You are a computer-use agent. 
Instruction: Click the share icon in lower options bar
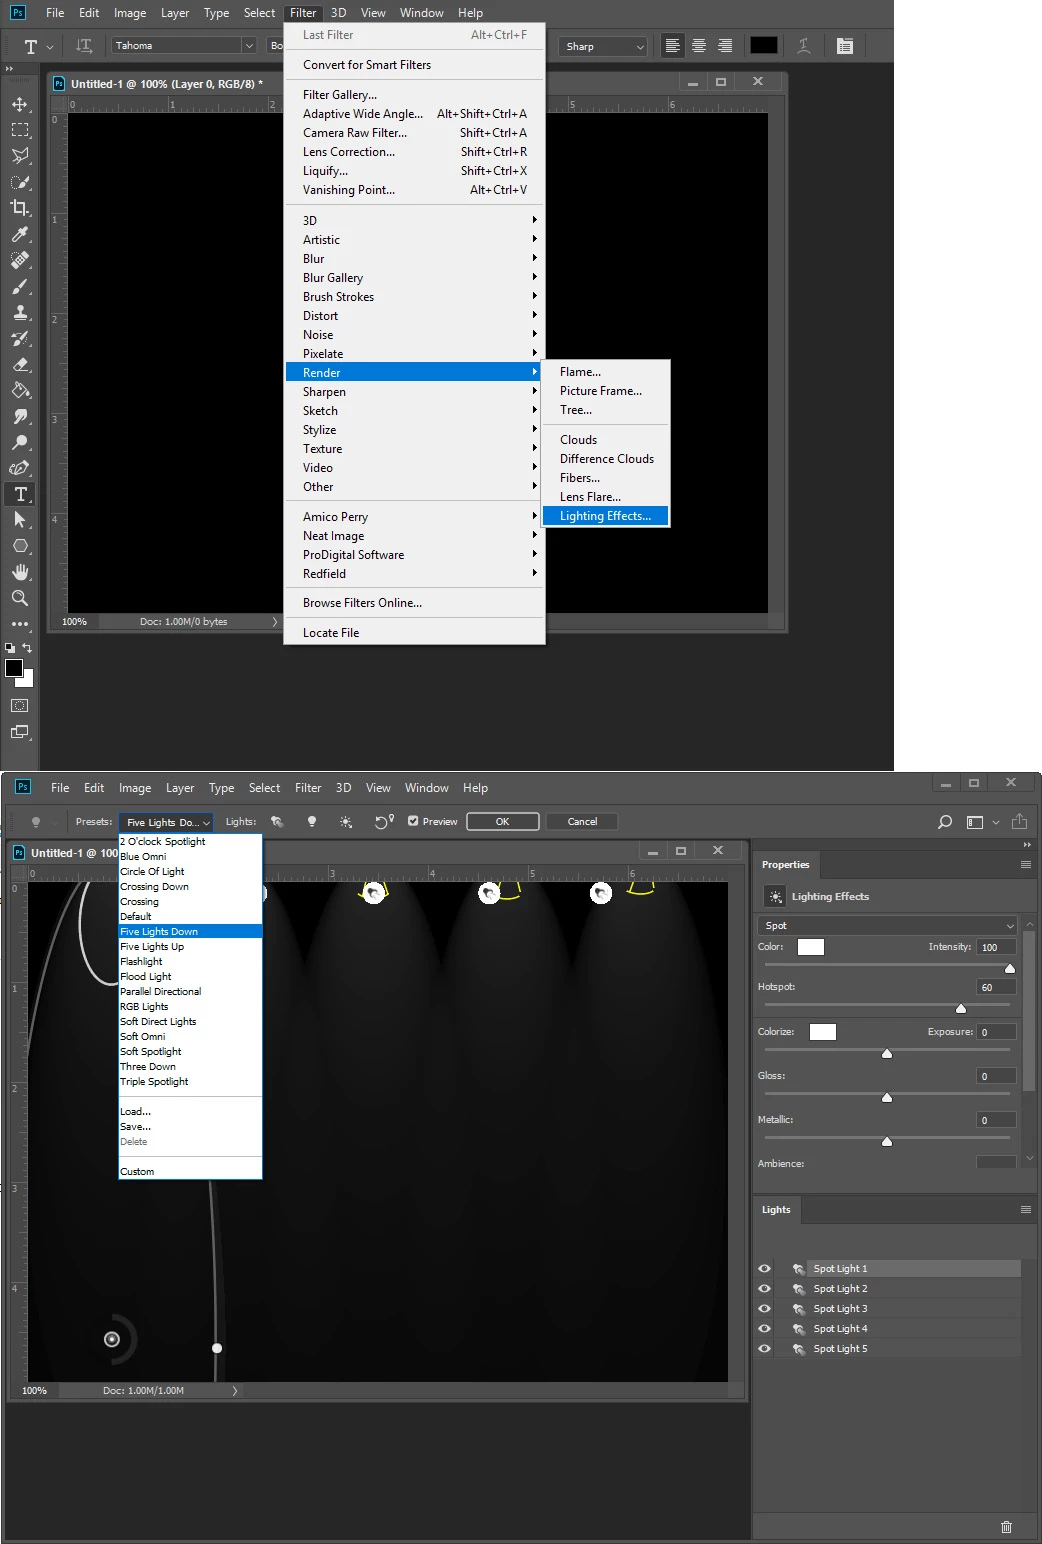coord(1019,821)
